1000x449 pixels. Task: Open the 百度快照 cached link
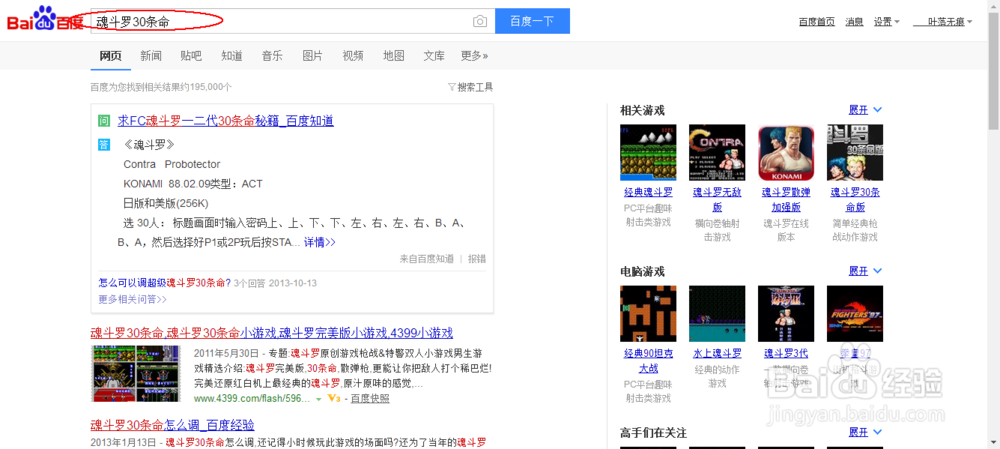370,399
